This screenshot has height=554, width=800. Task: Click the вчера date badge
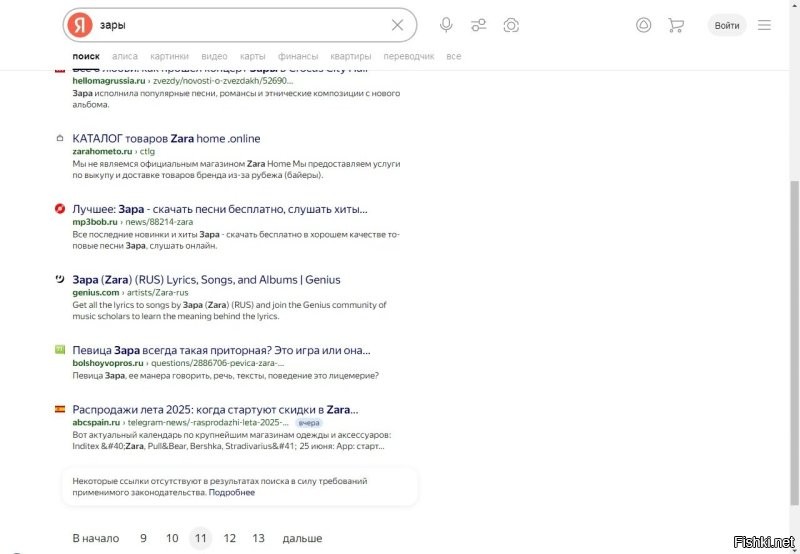[309, 422]
